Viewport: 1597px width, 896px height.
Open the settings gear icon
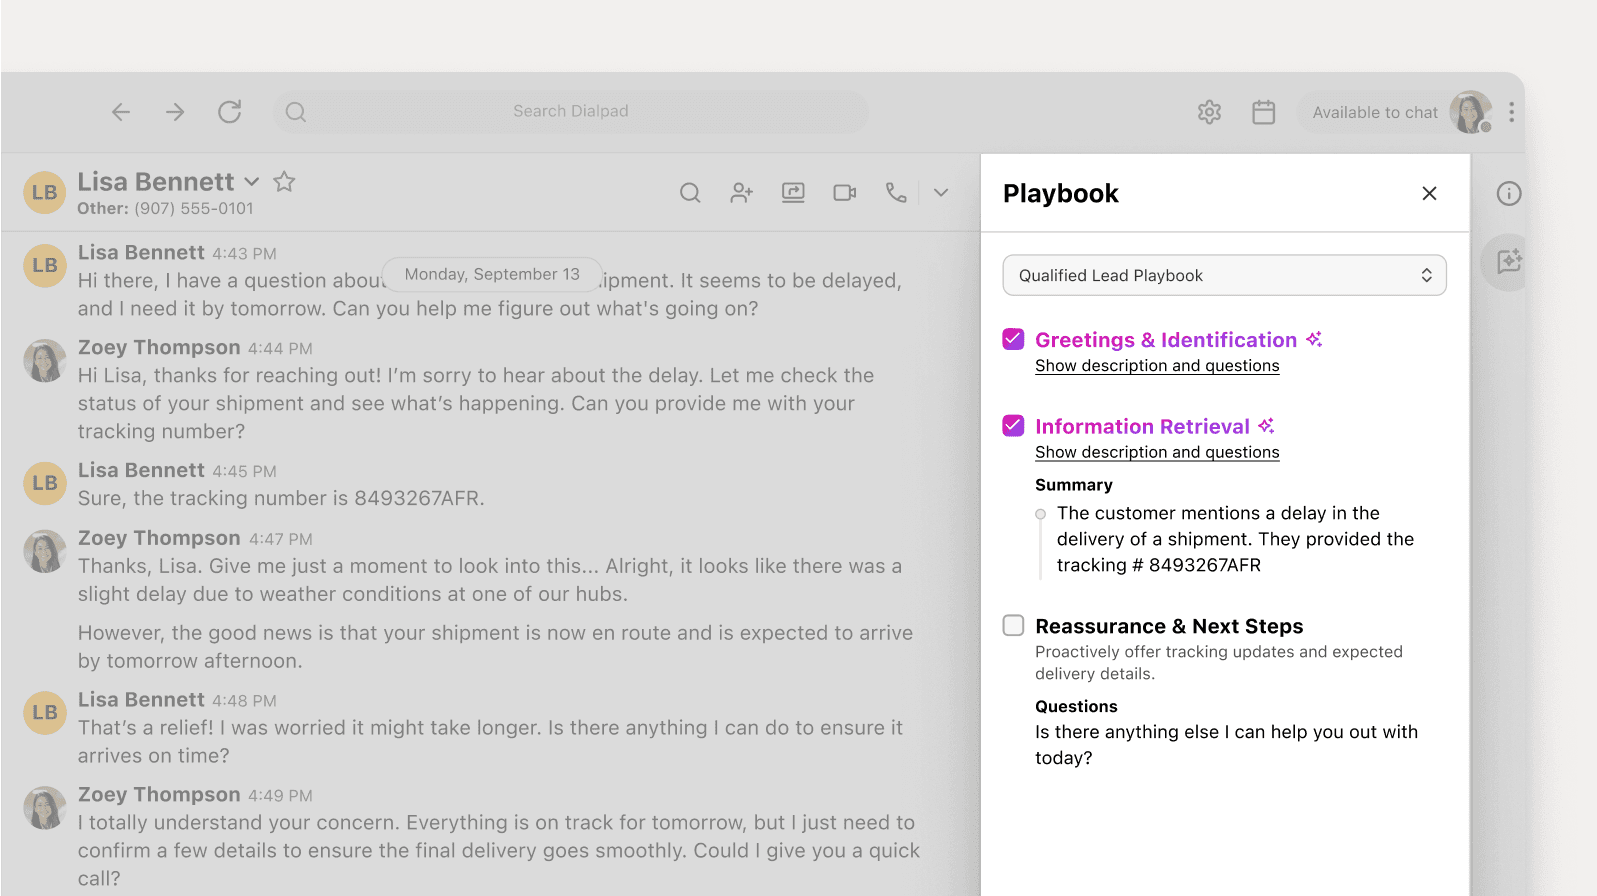(1209, 112)
